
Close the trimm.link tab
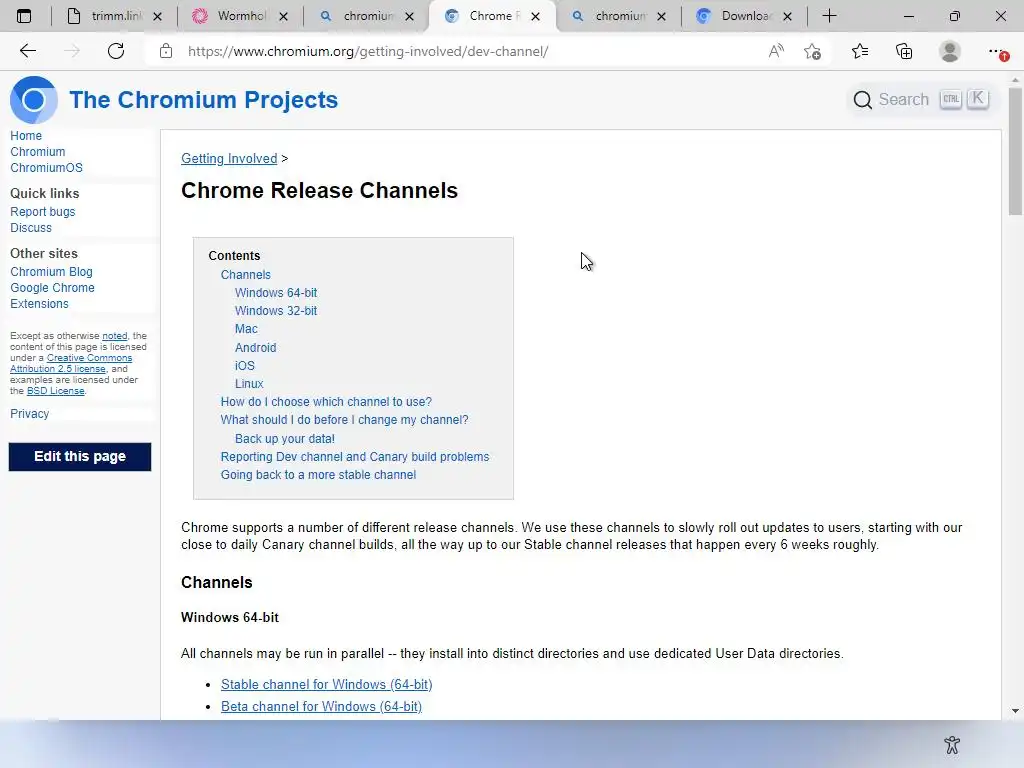[157, 16]
